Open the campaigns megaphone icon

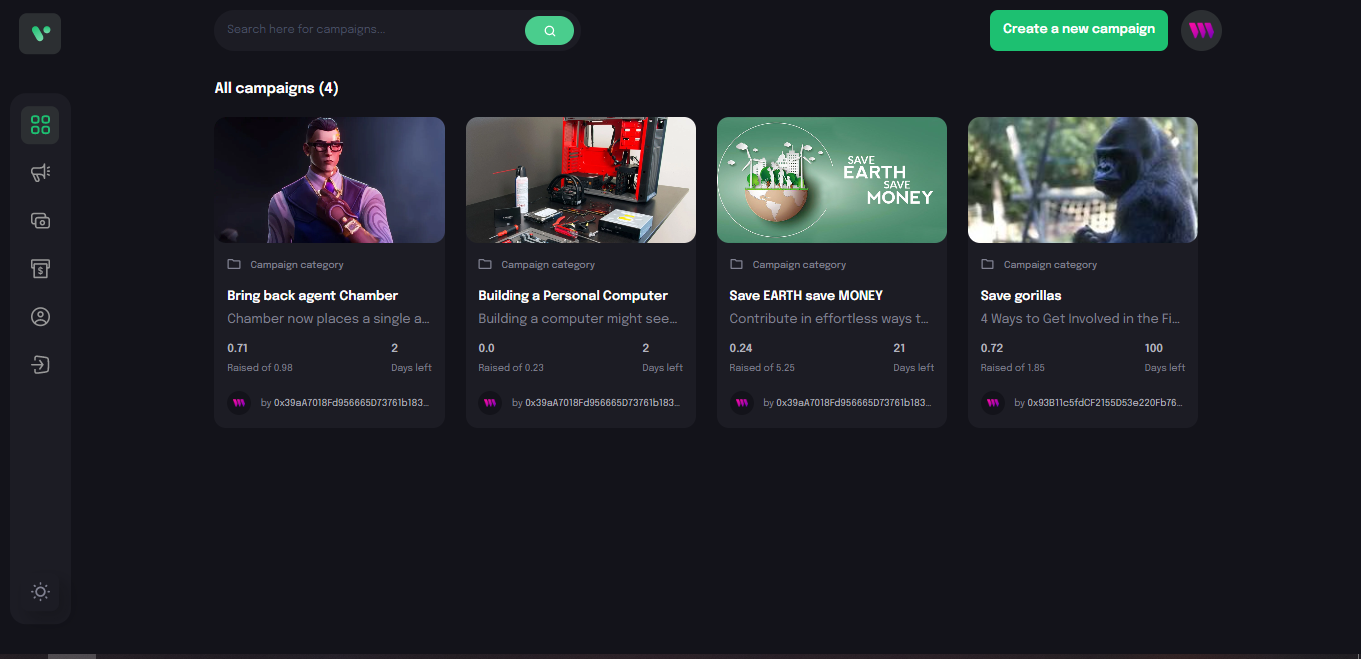coord(40,172)
